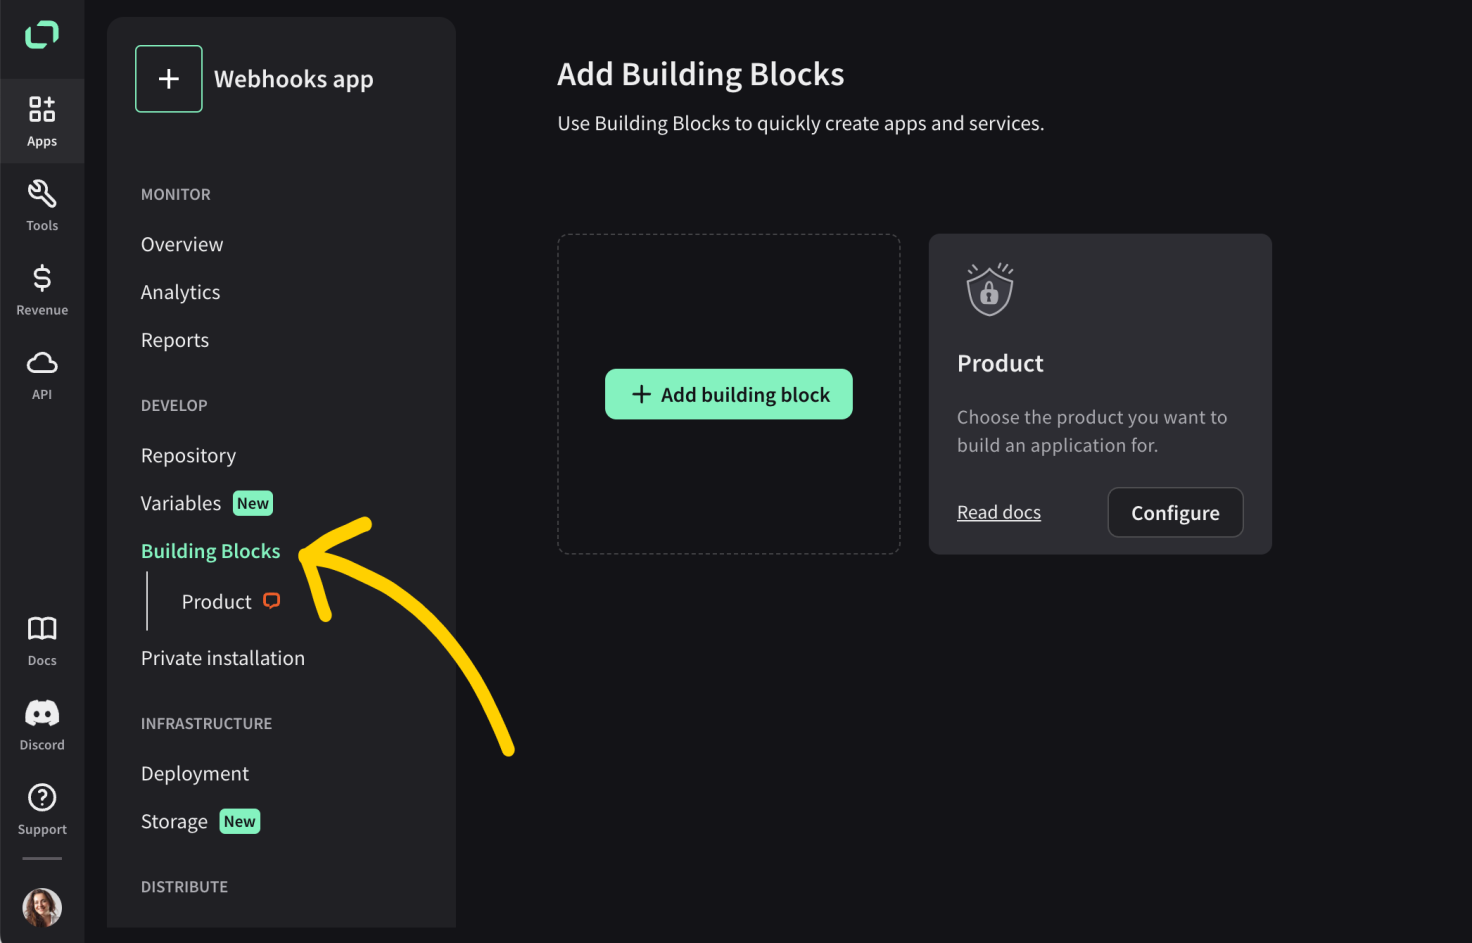
Task: Open the Tools wrench icon
Action: point(42,193)
